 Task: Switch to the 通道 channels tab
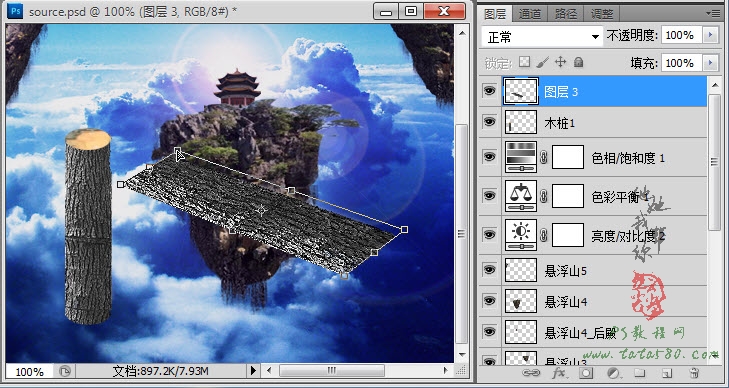coord(530,14)
